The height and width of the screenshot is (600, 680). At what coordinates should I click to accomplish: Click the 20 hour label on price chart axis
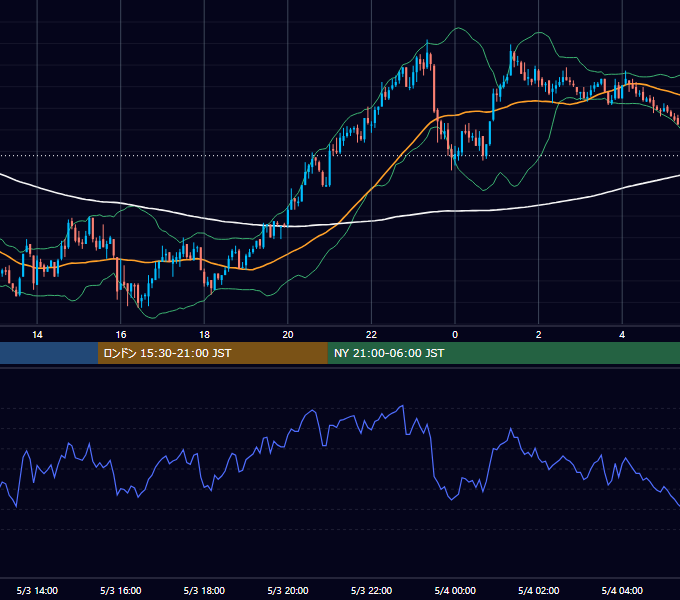click(x=288, y=335)
